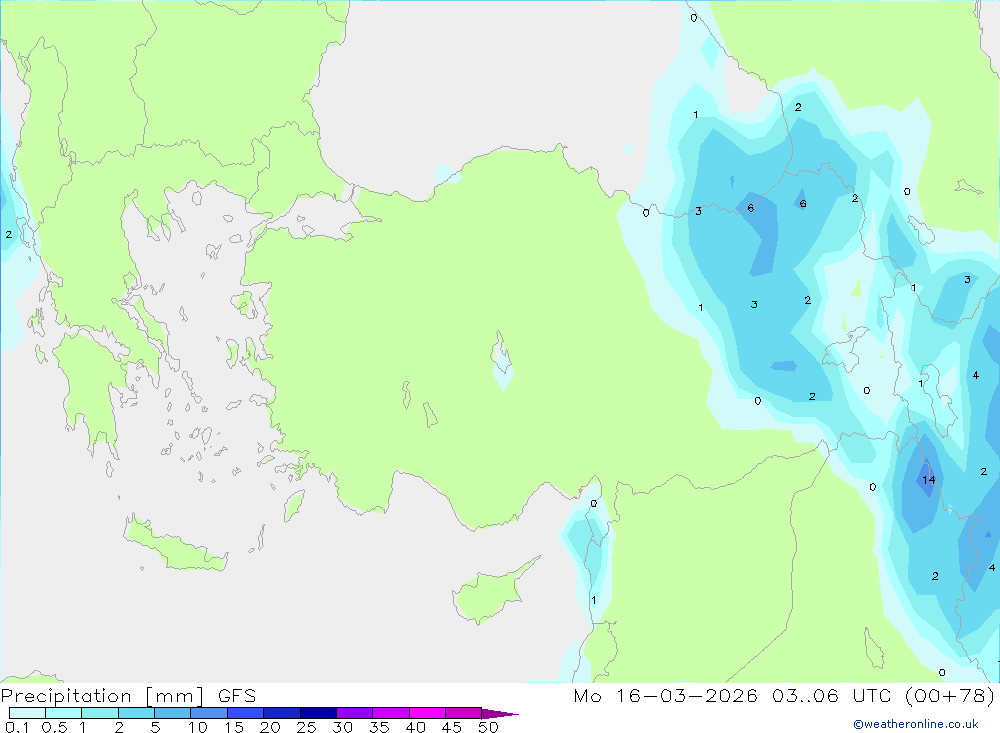Click the '45' legend scale label
This screenshot has height=733, width=1000.
452,727
